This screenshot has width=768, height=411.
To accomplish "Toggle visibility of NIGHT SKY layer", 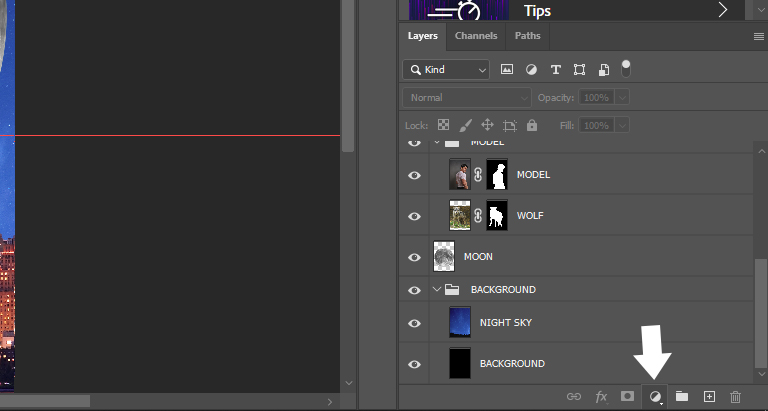I will pos(414,322).
